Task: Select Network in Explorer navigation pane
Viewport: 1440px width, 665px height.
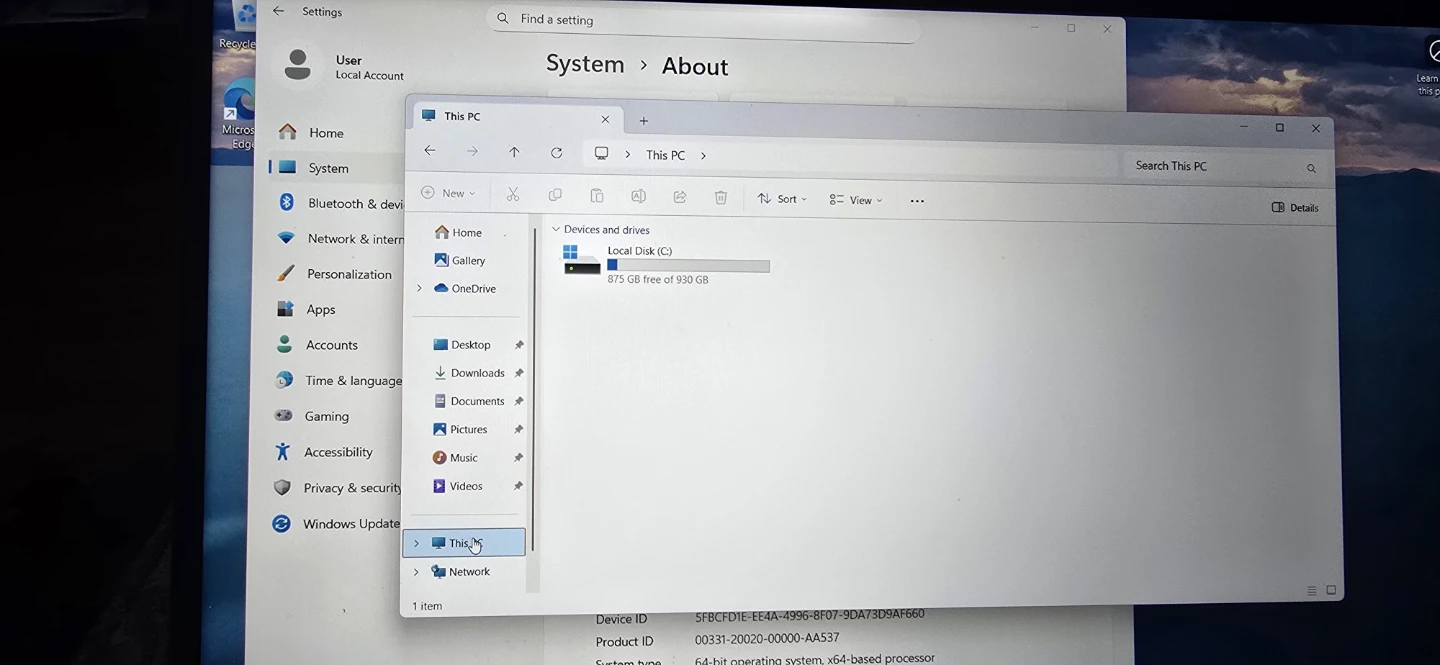Action: [460, 572]
